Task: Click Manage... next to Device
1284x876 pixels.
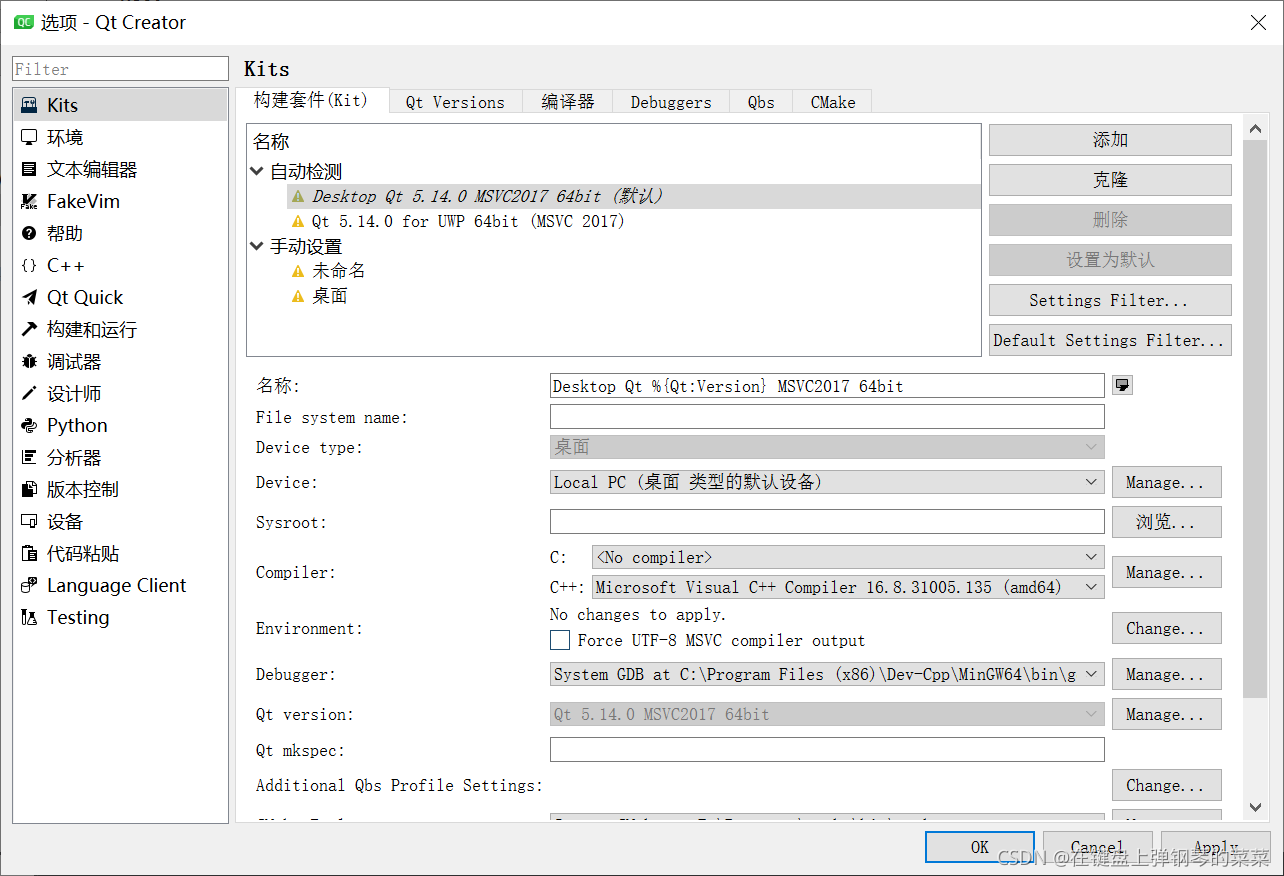Action: tap(1167, 482)
